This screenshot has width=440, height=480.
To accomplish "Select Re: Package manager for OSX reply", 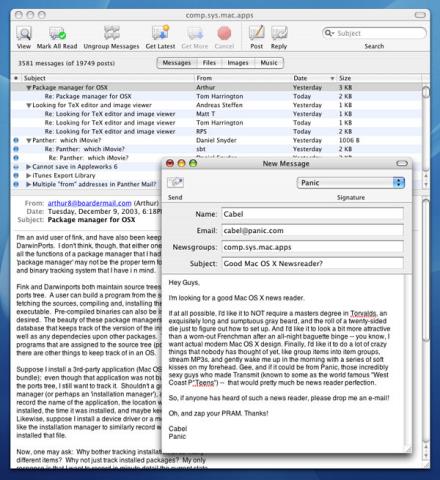I will click(216, 96).
